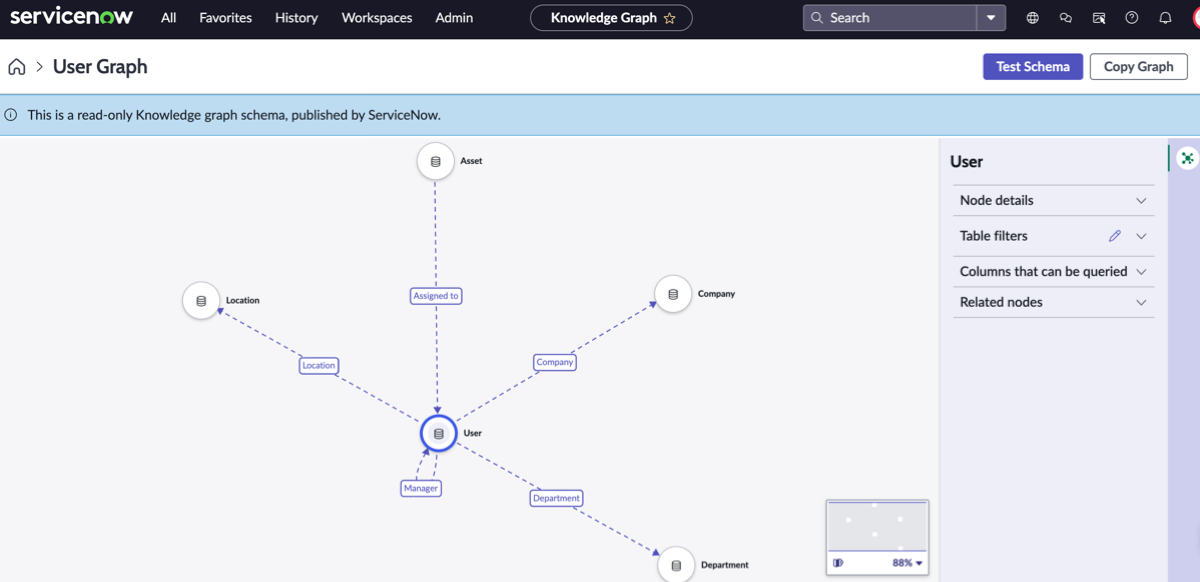Click the 'User' panel heading
Screen dimensions: 1200x582
coord(966,162)
